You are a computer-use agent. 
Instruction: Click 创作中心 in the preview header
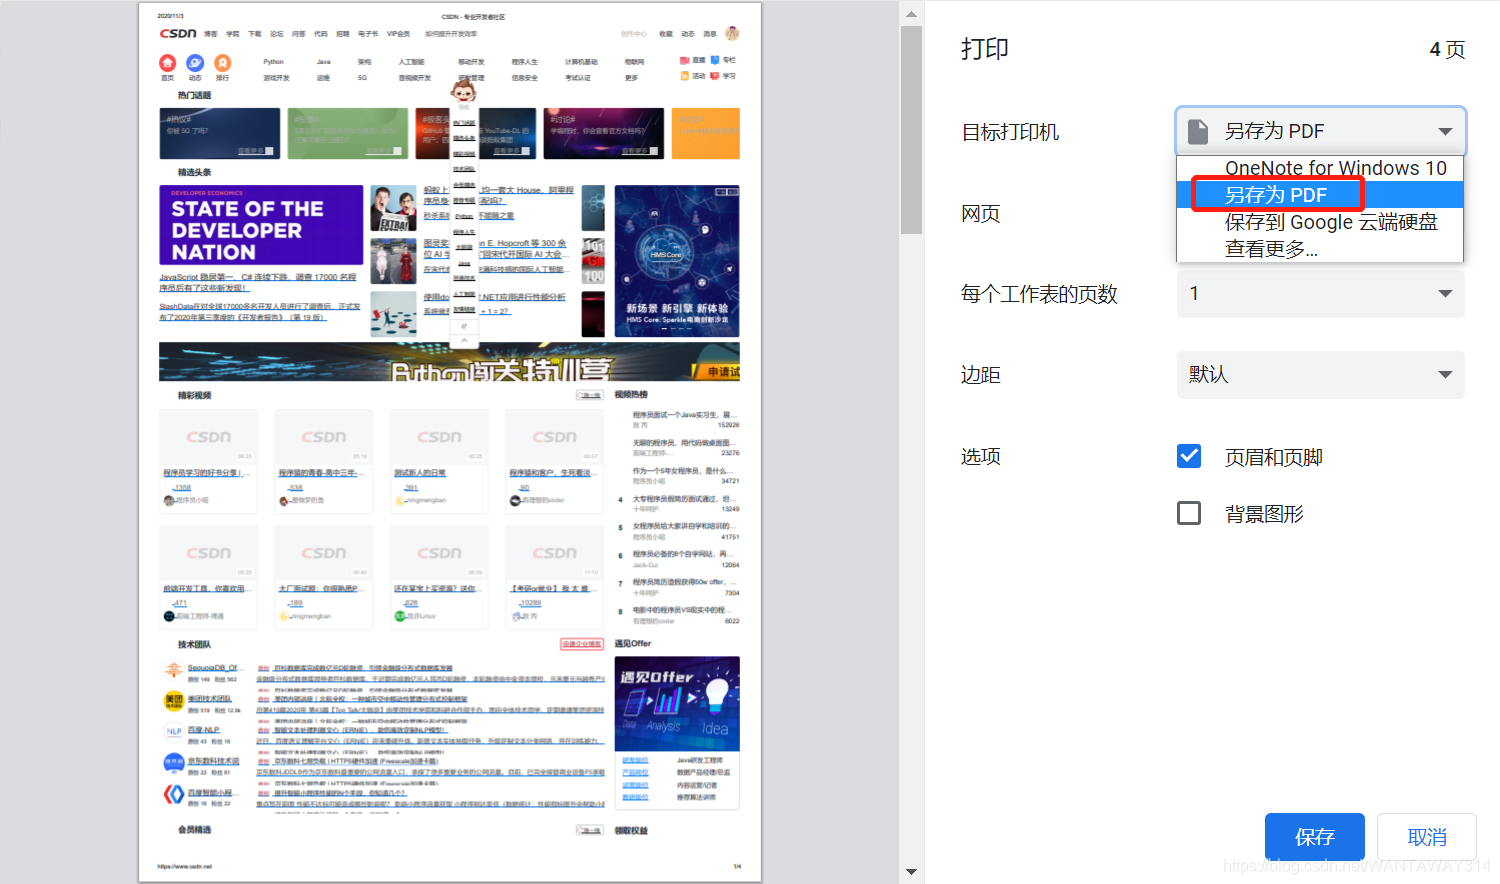[633, 34]
